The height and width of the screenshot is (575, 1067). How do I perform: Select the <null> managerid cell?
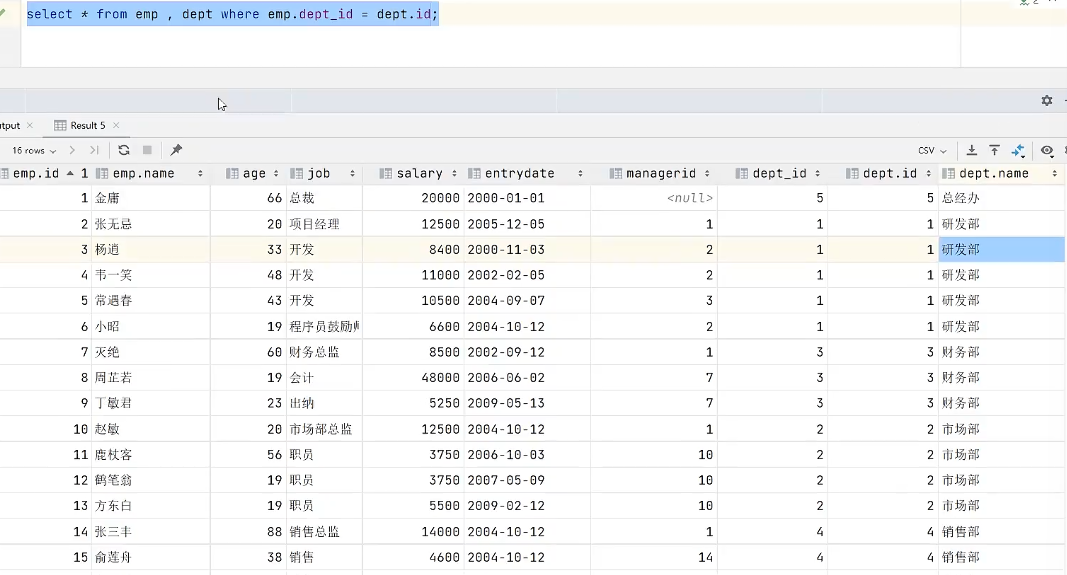[x=653, y=198]
